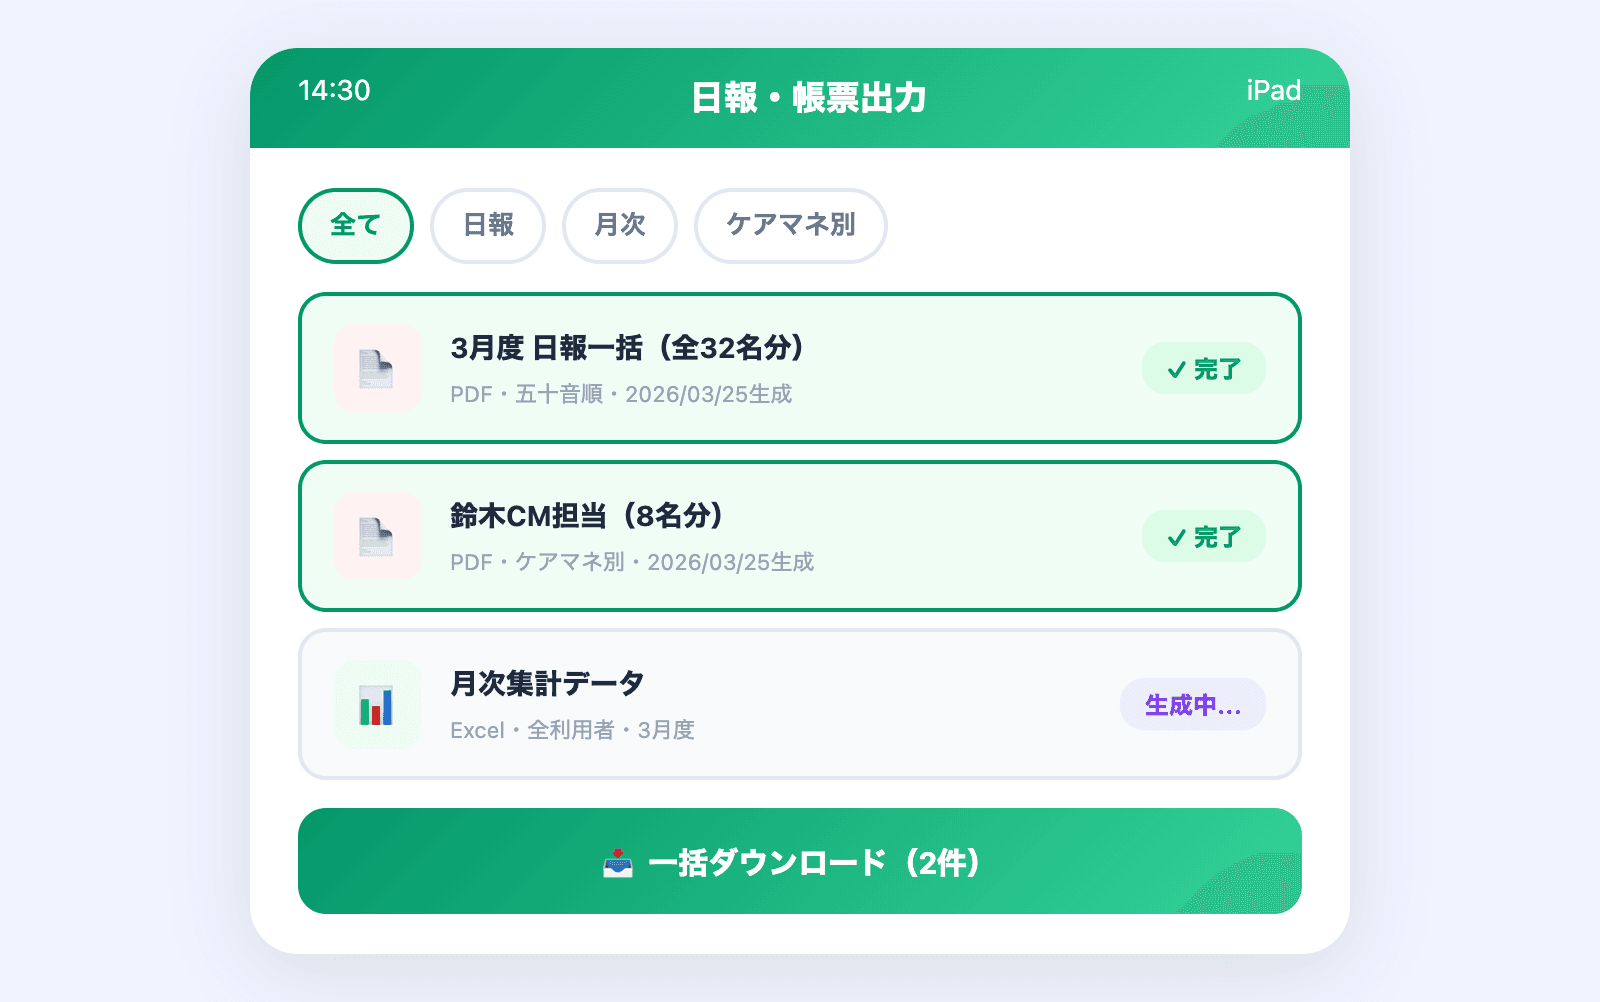Viewport: 1600px width, 1002px height.
Task: Tap the 完了 badge for 鈴木CM担当
Action: click(1204, 536)
